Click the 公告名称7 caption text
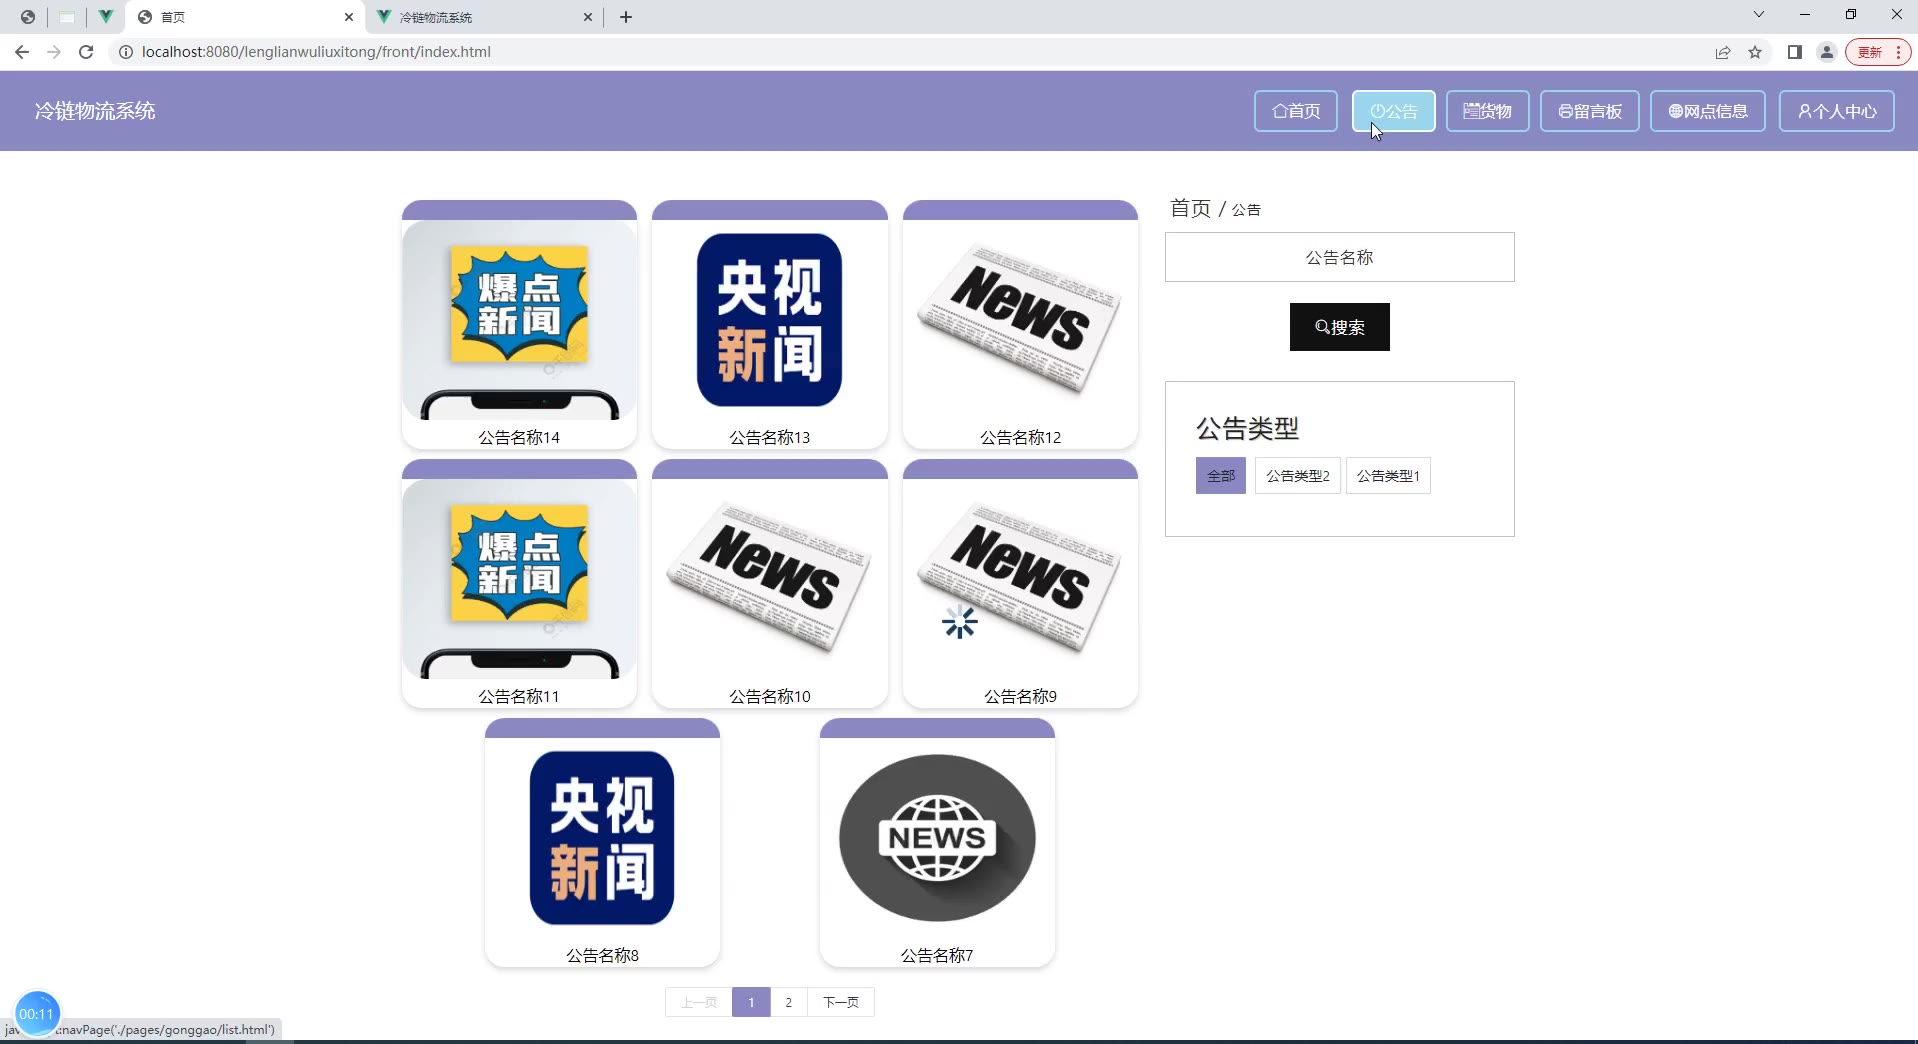 click(x=937, y=955)
